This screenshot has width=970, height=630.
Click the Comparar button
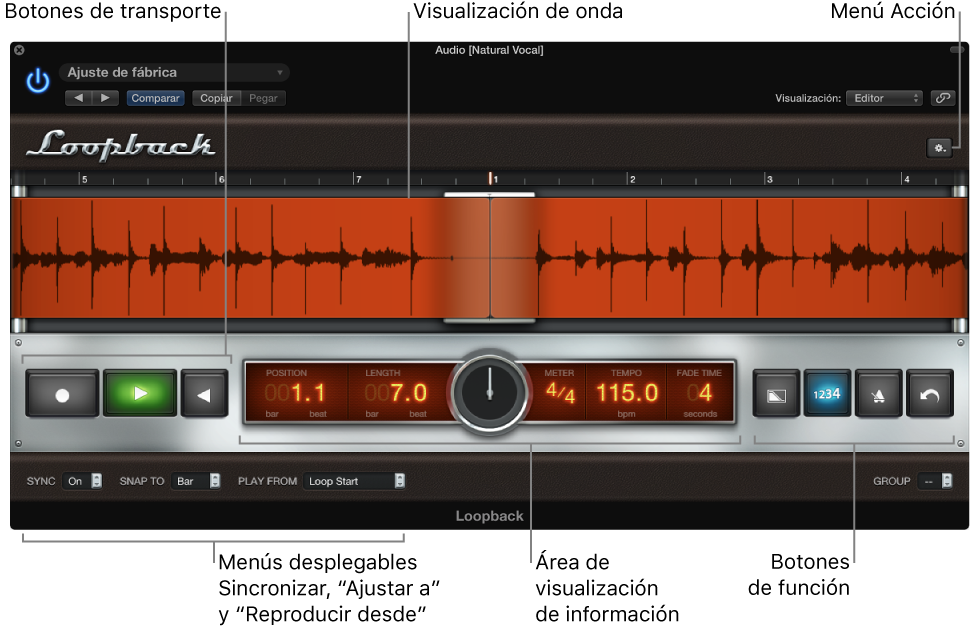[155, 98]
